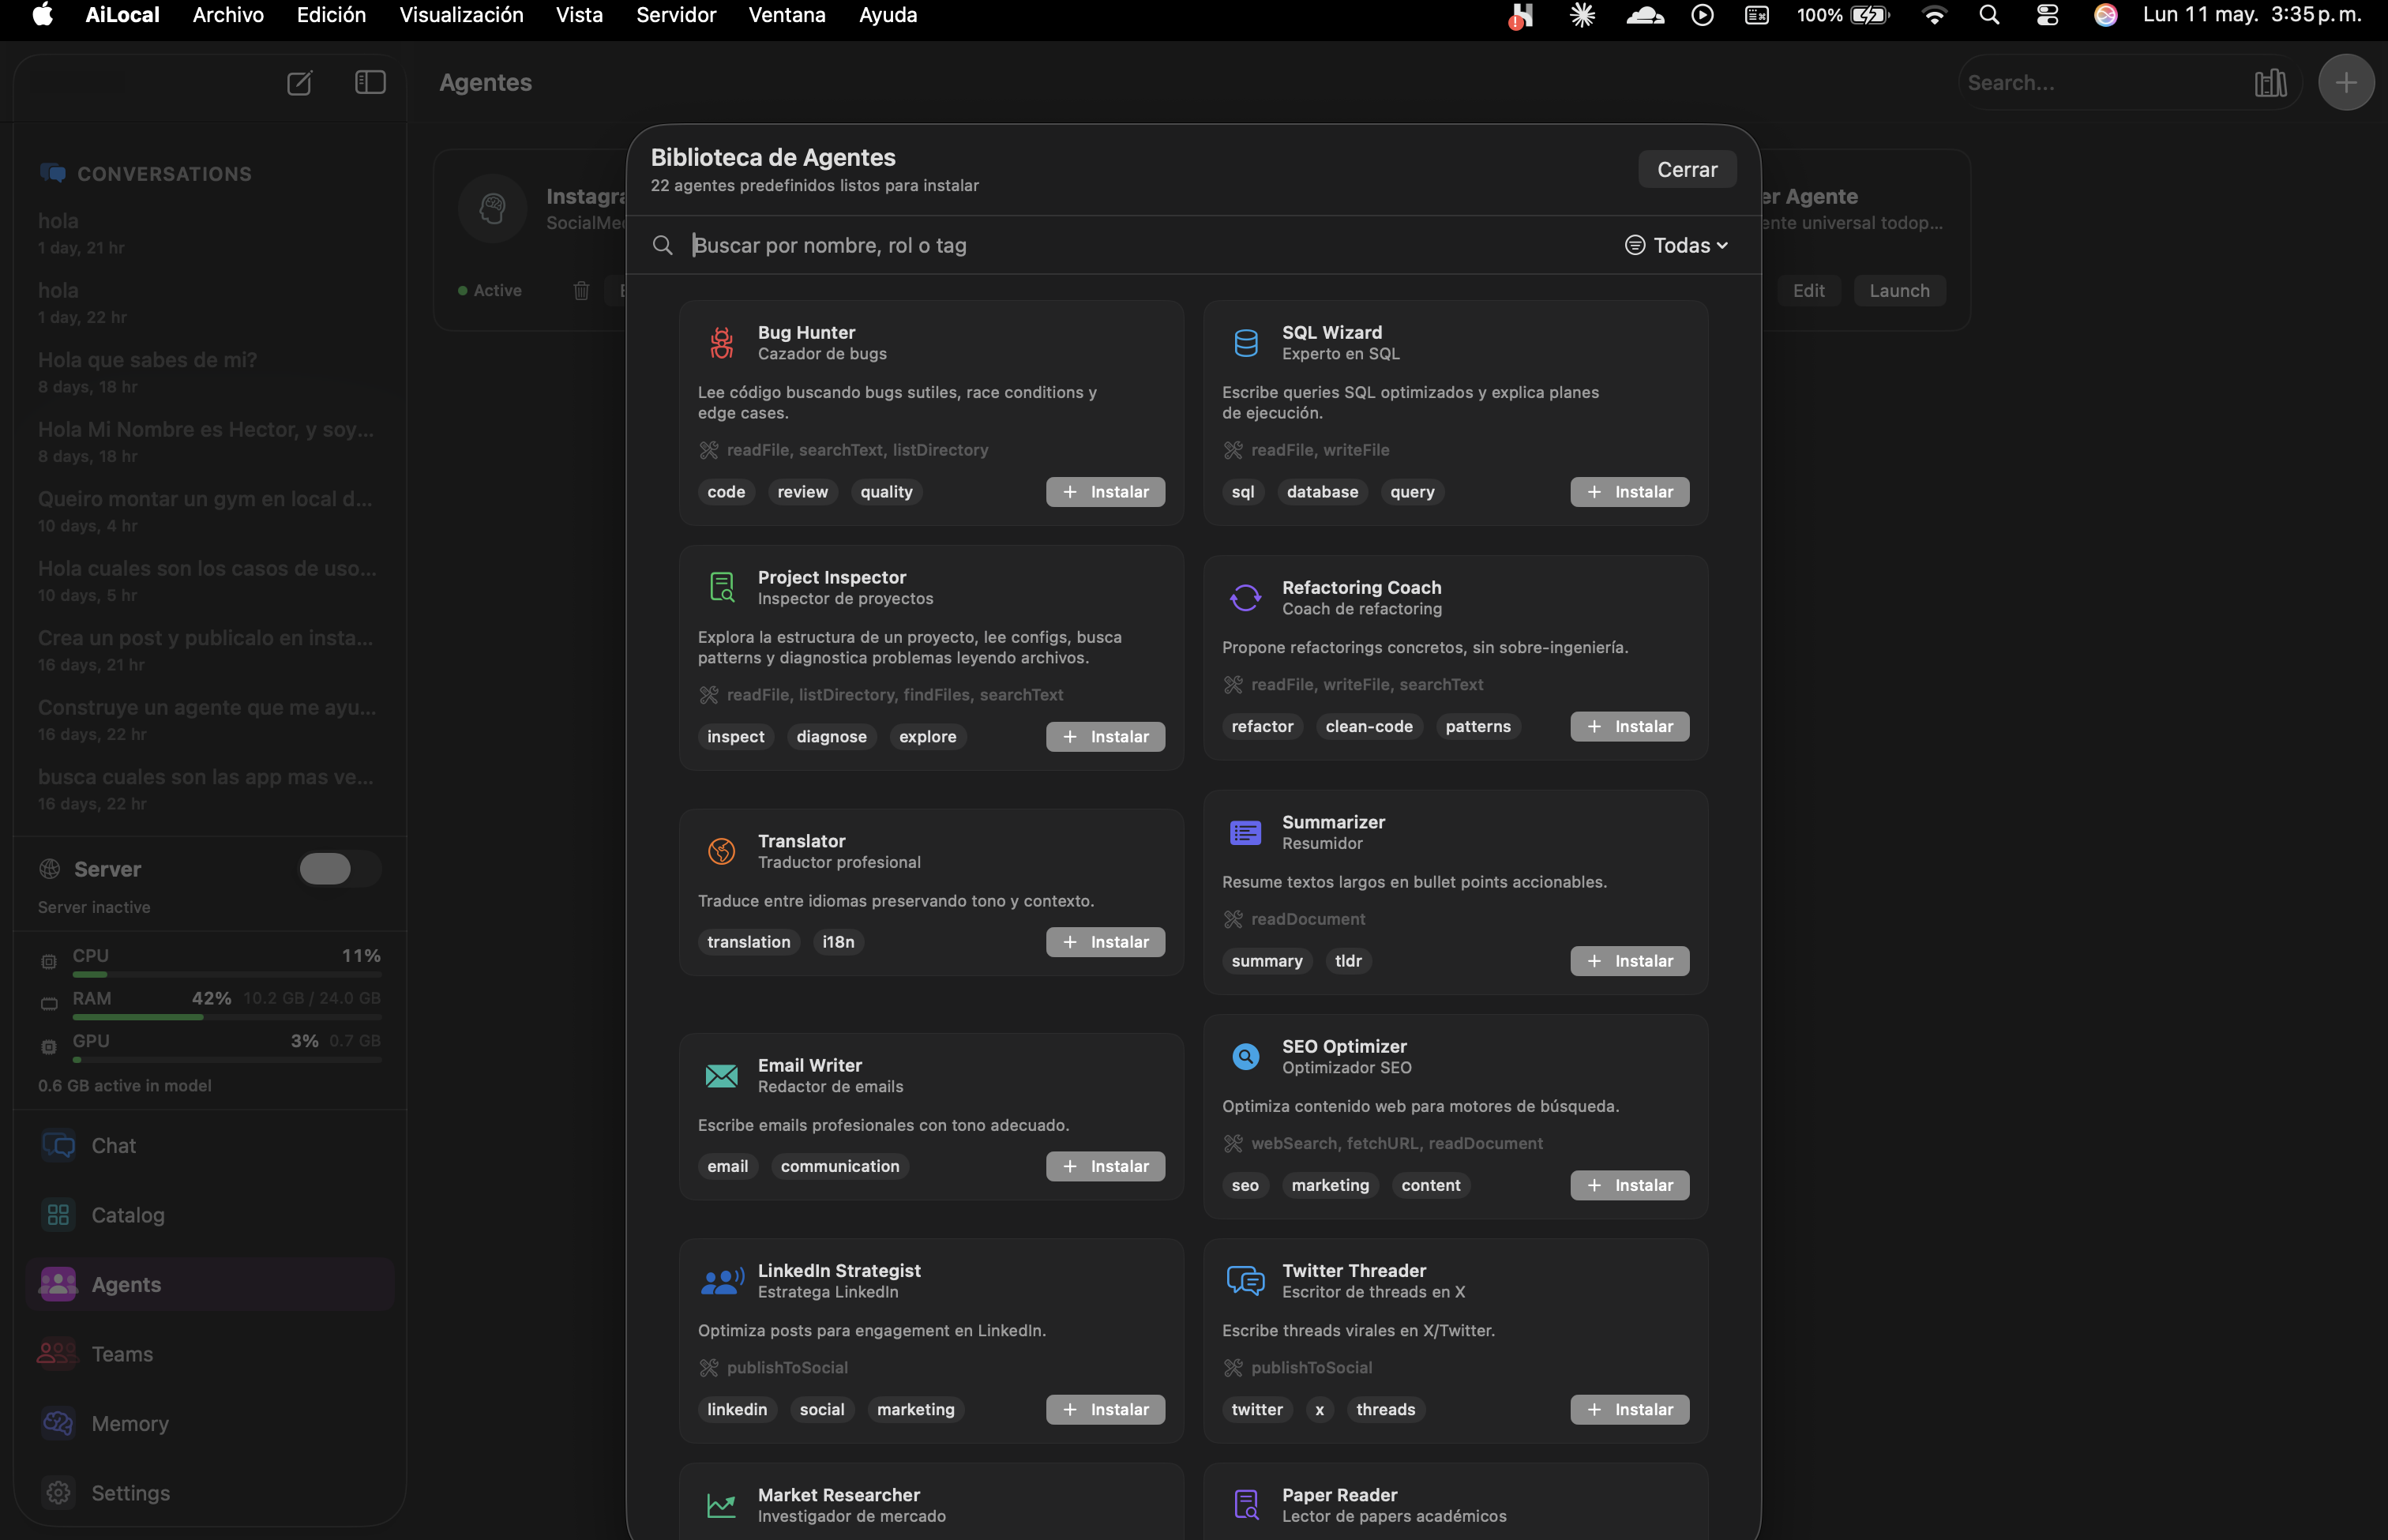
Task: Open macOS Control Center in menu bar
Action: pyautogui.click(x=2047, y=15)
